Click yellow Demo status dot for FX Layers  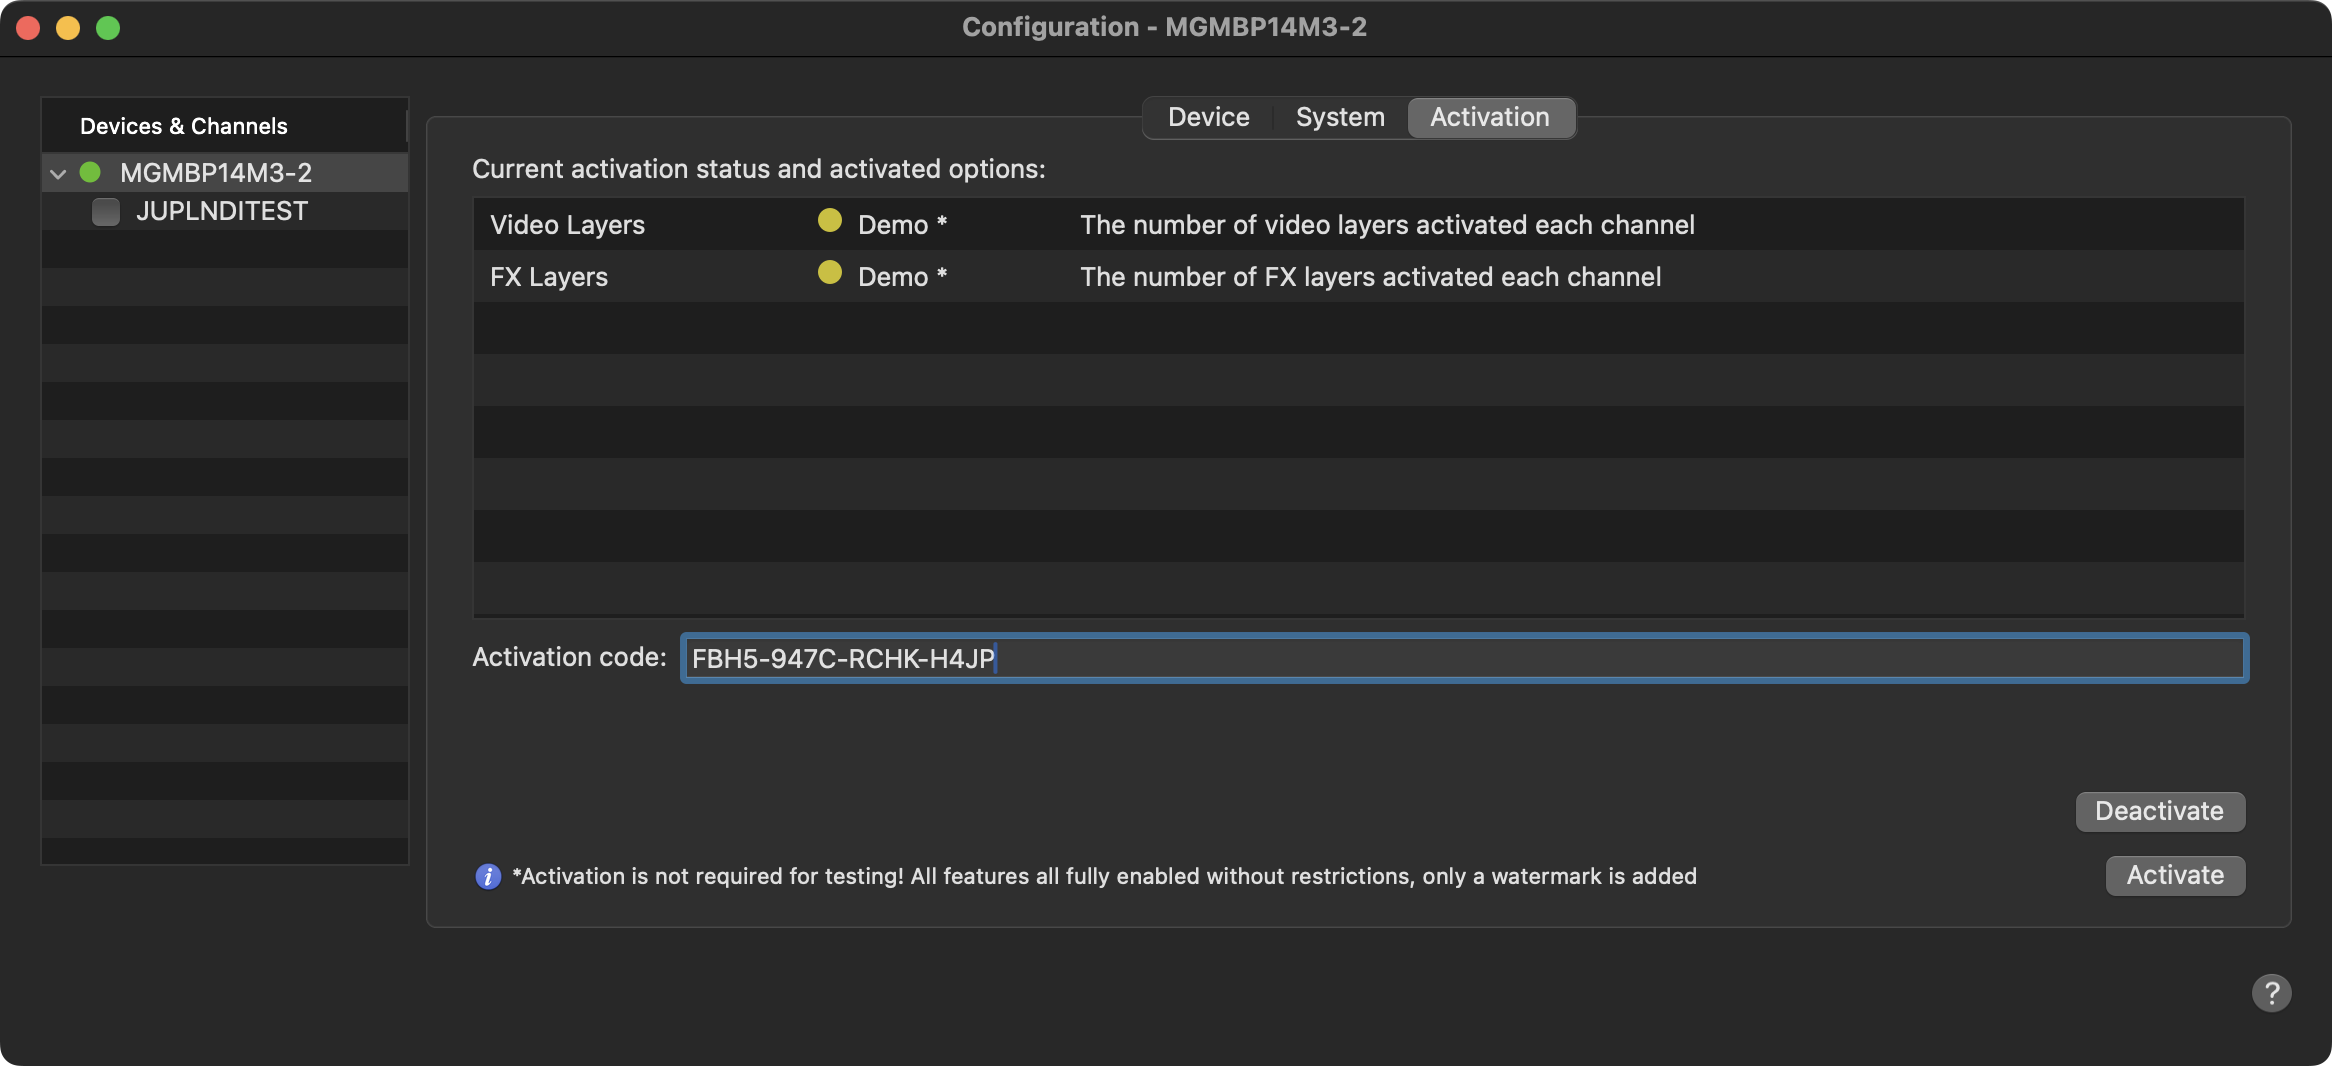point(829,273)
